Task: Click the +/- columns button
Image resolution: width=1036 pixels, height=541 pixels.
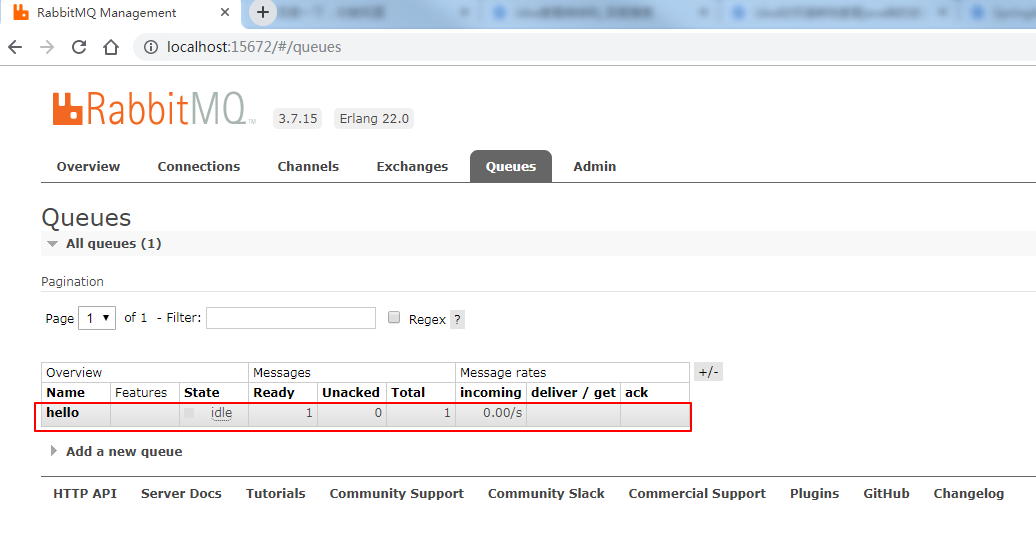Action: [x=708, y=372]
